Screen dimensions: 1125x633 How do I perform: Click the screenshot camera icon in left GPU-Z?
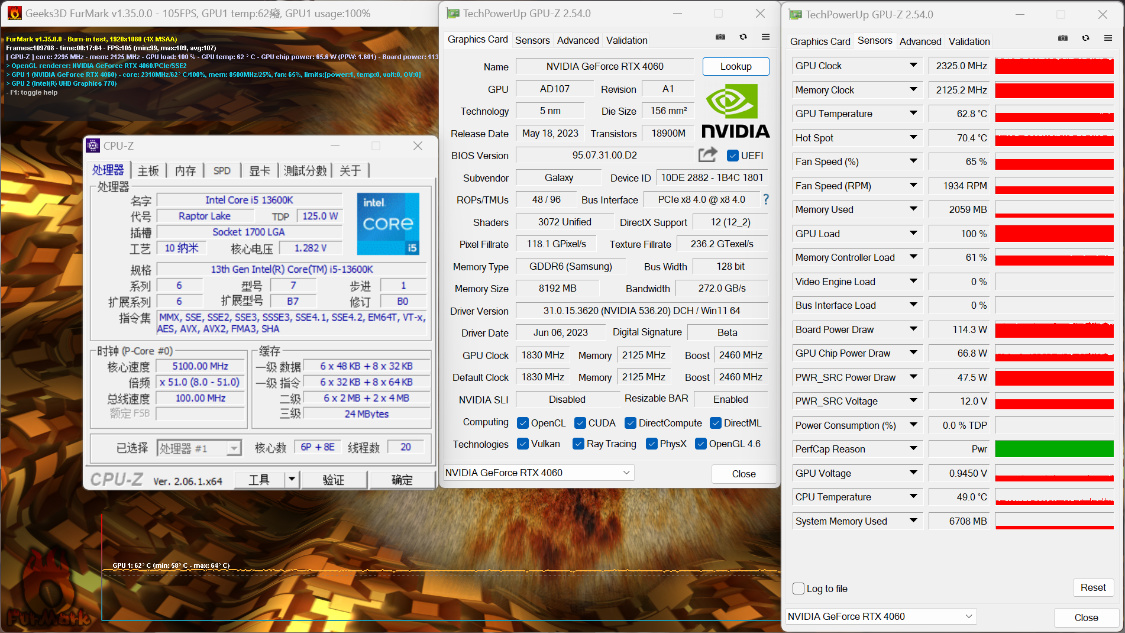(720, 37)
